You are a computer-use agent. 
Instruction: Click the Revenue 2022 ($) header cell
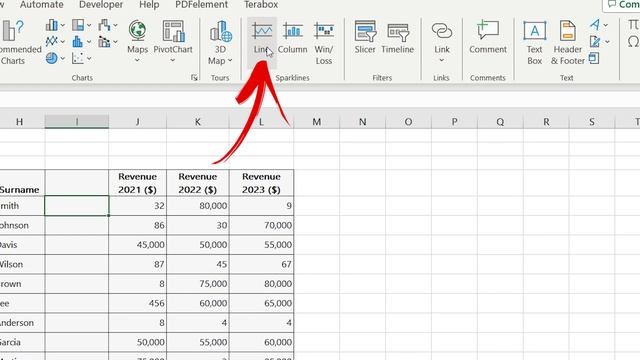(x=198, y=183)
